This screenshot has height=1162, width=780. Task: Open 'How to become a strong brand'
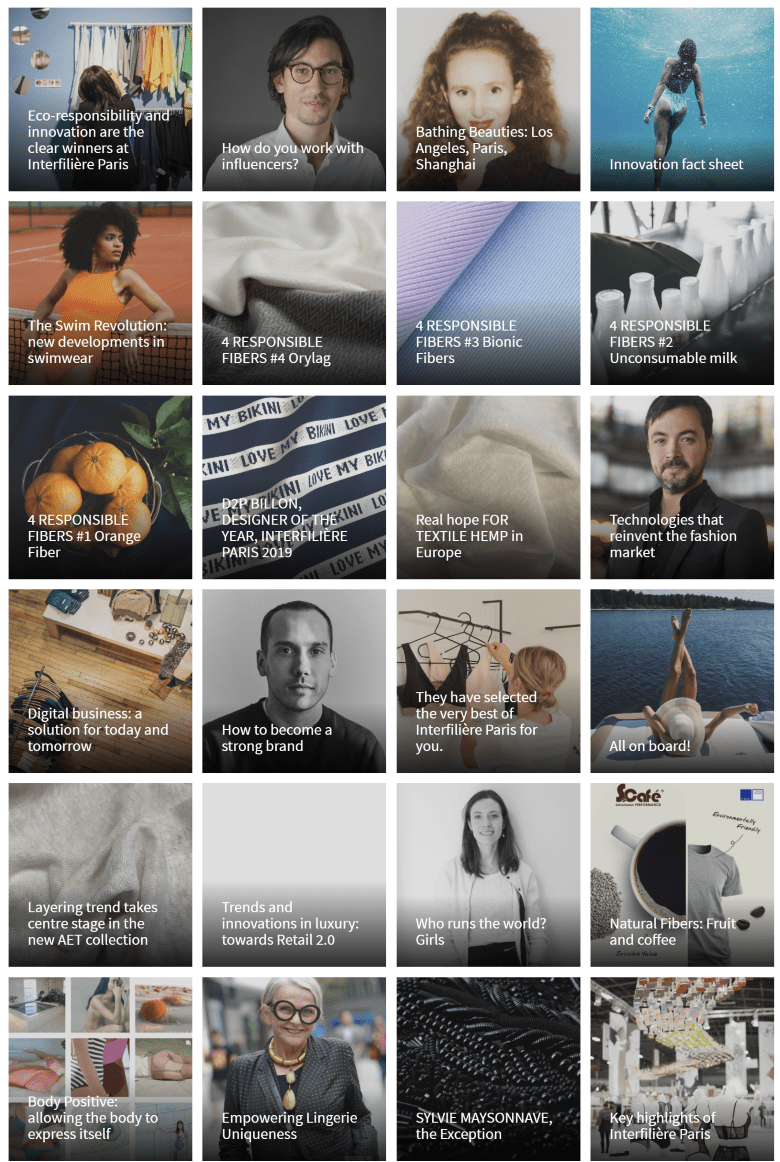pyautogui.click(x=294, y=681)
